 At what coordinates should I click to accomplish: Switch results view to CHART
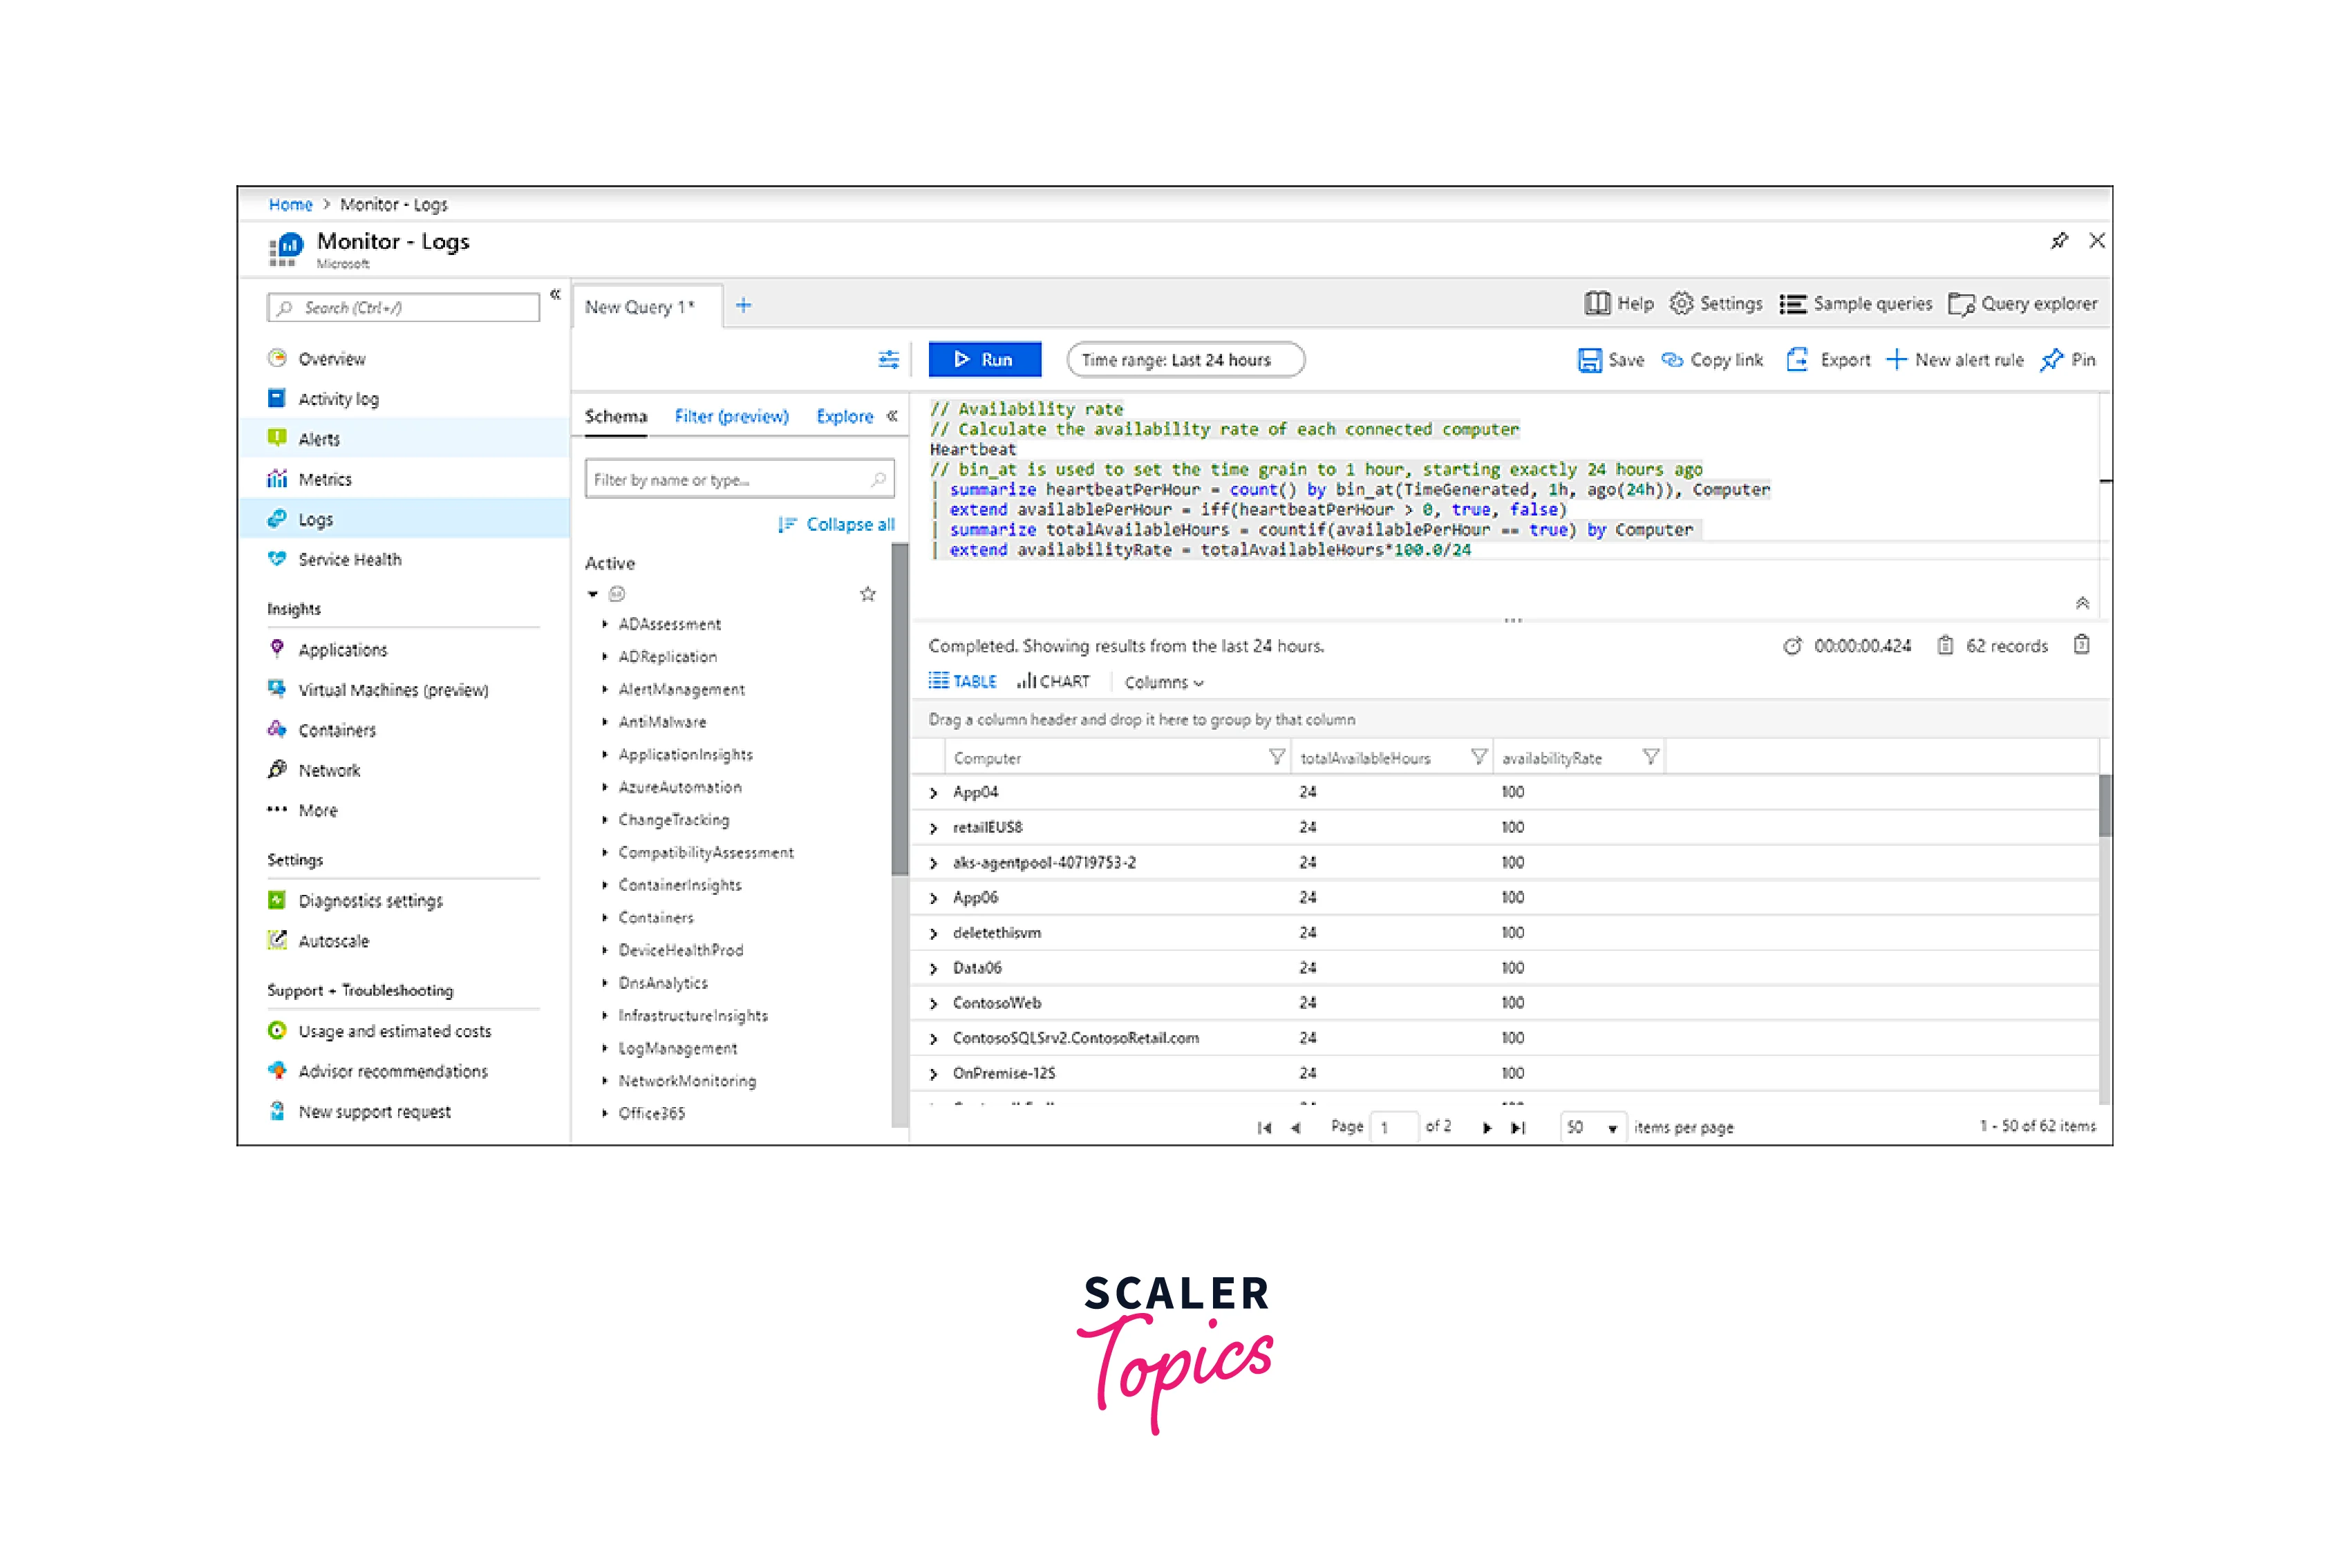pos(1053,682)
